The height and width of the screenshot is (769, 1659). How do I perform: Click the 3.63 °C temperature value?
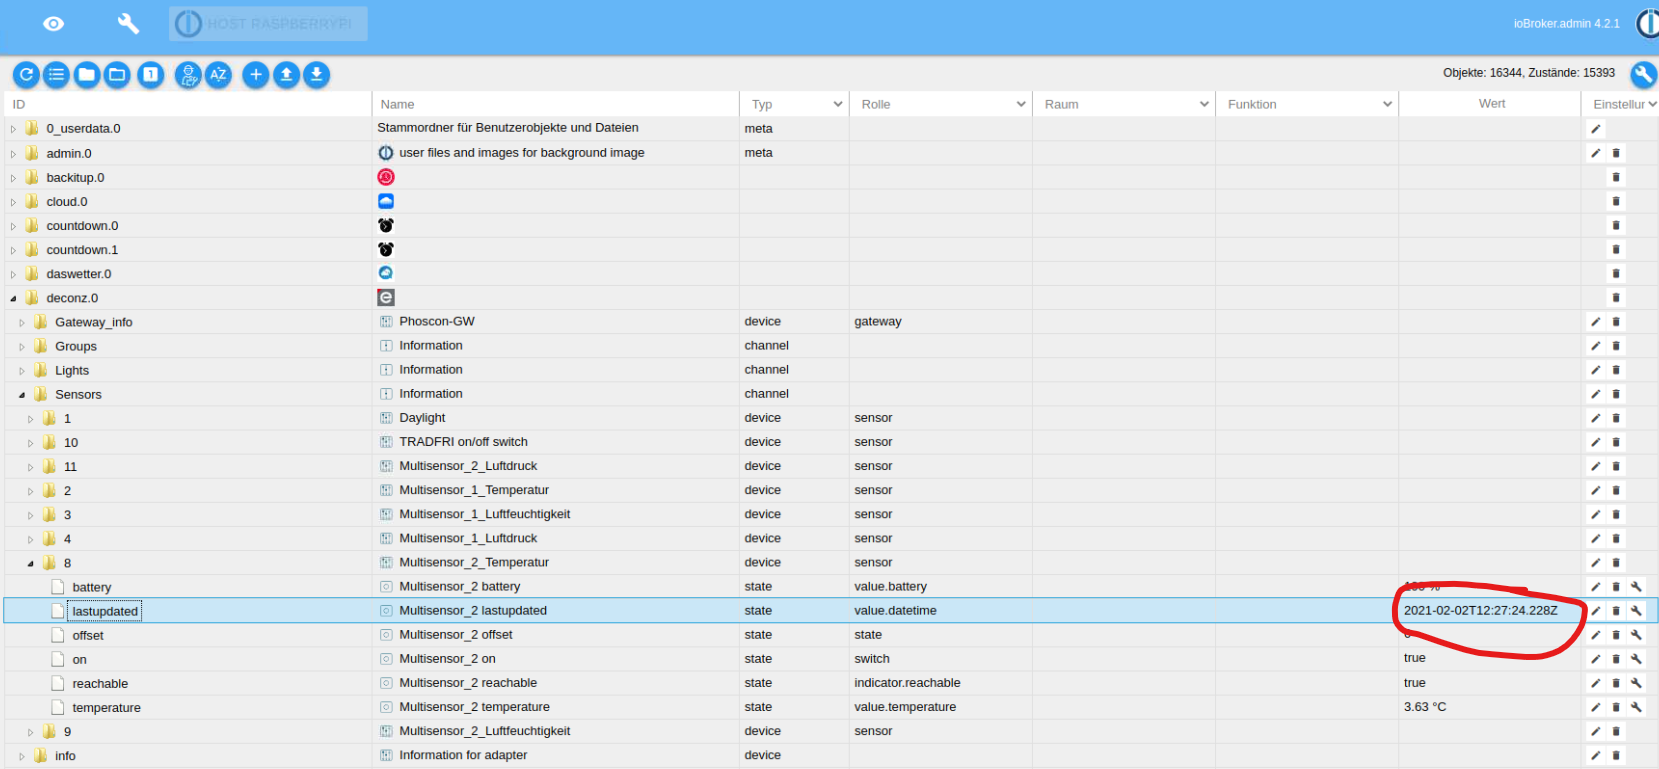click(x=1425, y=707)
